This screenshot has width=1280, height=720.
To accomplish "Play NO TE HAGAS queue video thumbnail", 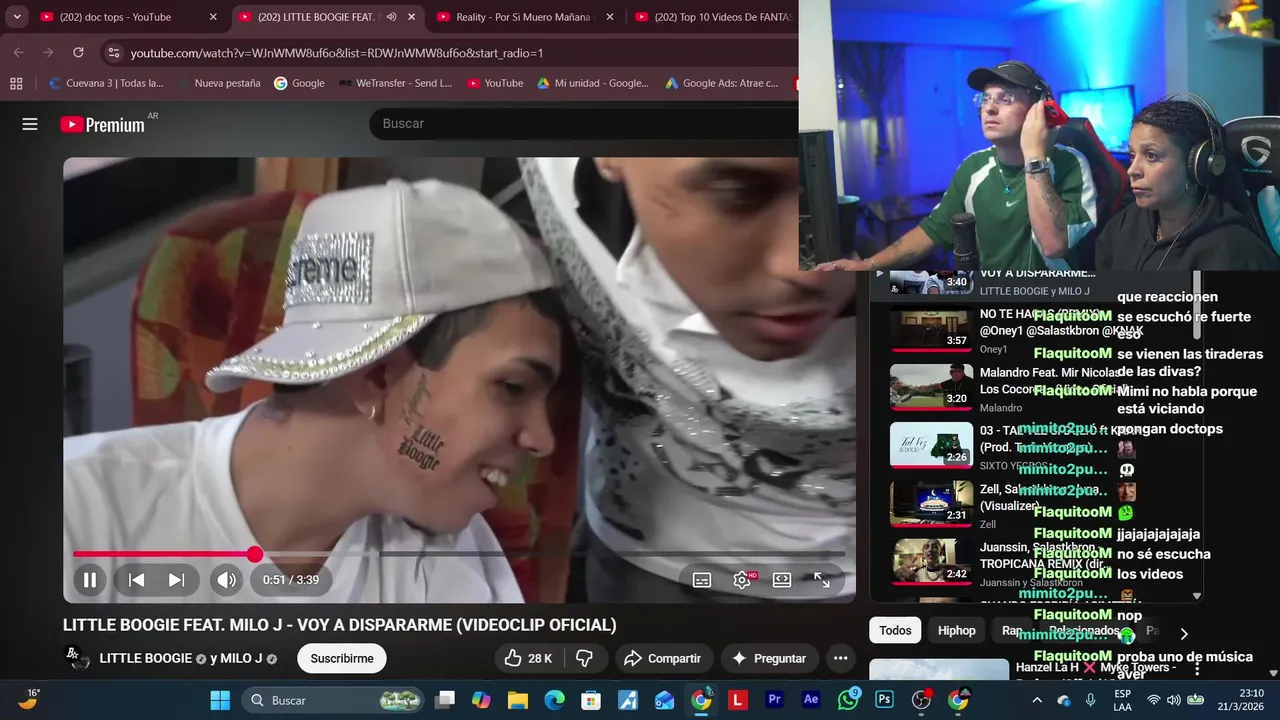I will pyautogui.click(x=931, y=329).
